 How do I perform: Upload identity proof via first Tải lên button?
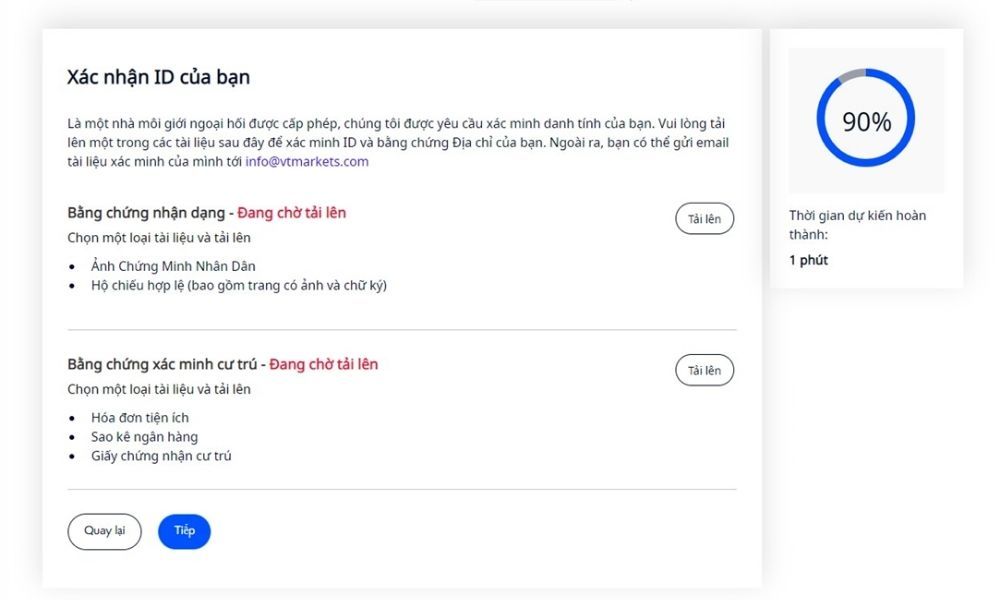(x=704, y=218)
